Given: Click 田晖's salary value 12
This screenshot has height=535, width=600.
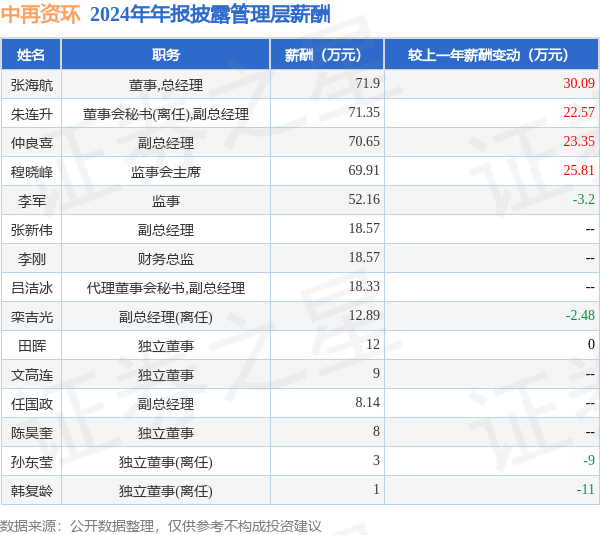Looking at the screenshot, I should point(373,344).
